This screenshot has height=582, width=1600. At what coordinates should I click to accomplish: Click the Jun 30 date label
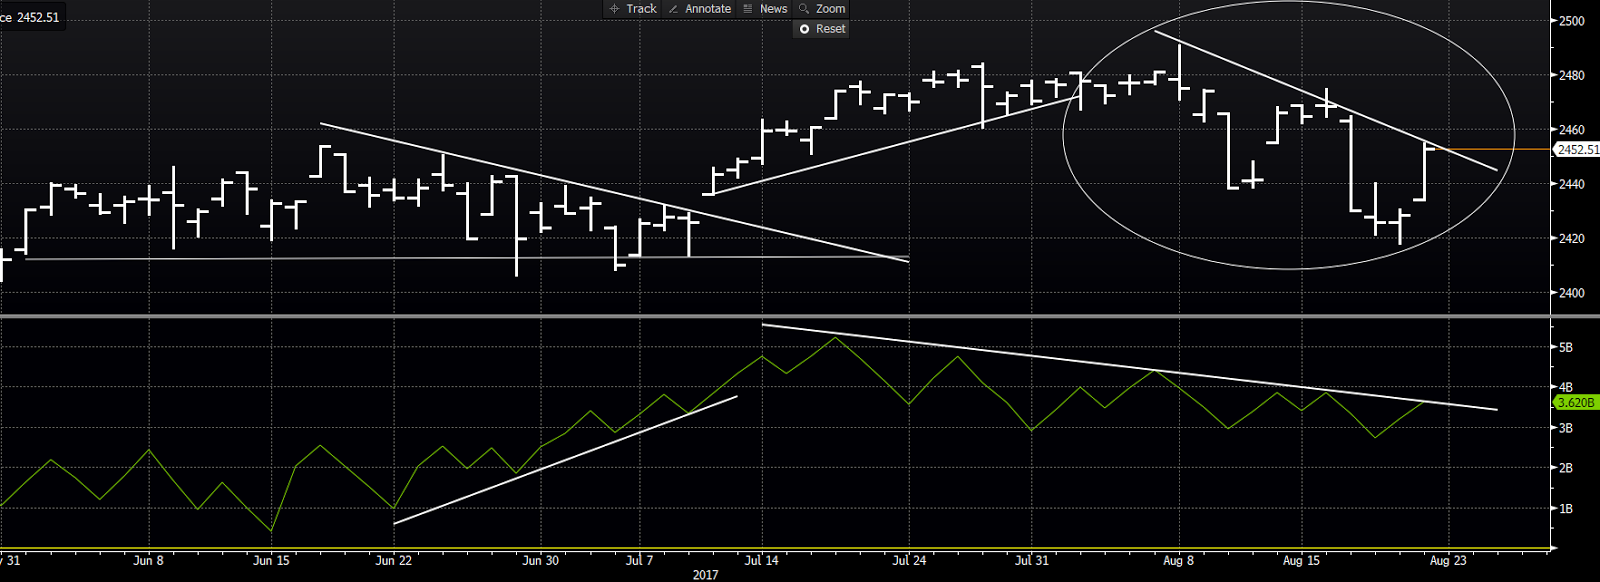[540, 560]
